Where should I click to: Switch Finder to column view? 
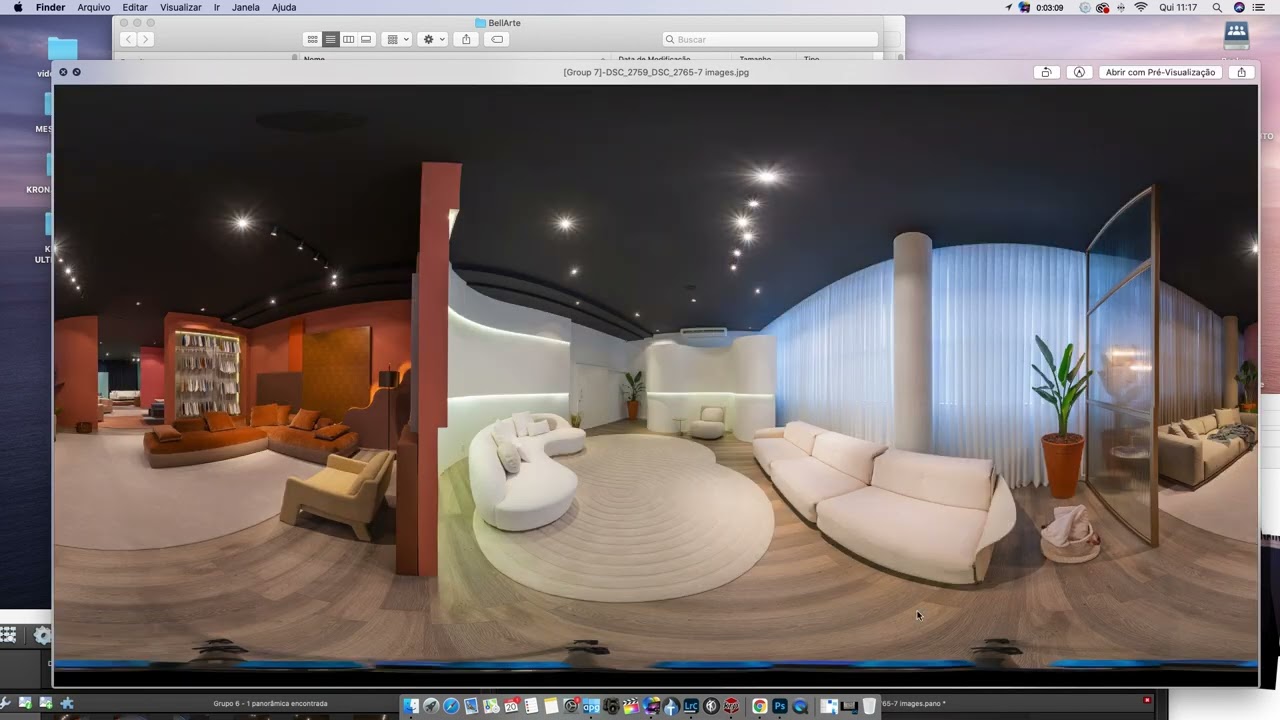(348, 39)
